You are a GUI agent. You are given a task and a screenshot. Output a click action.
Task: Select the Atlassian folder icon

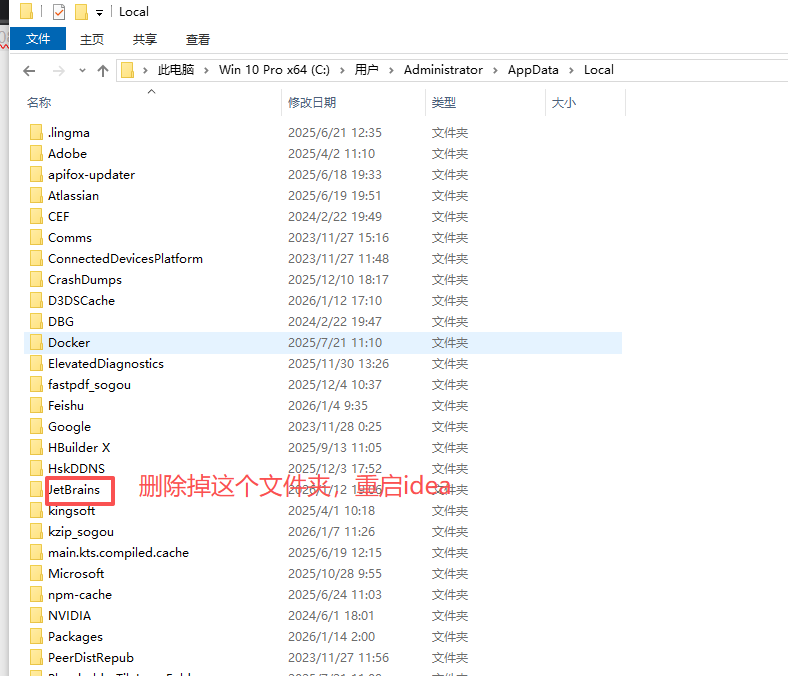tap(36, 196)
